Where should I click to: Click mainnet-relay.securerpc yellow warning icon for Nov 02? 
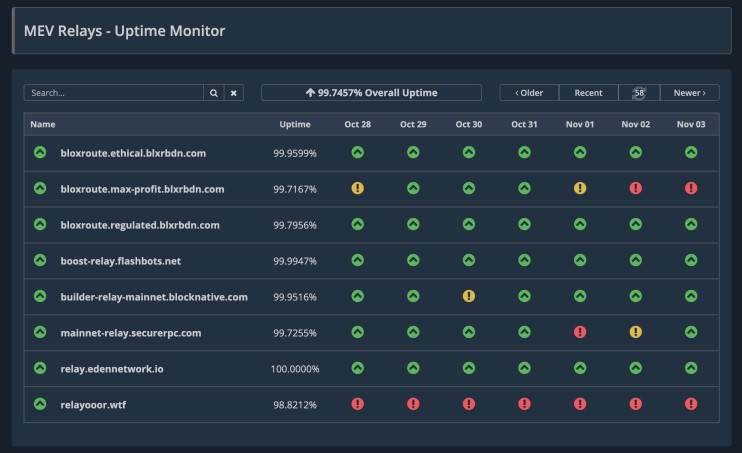[635, 332]
